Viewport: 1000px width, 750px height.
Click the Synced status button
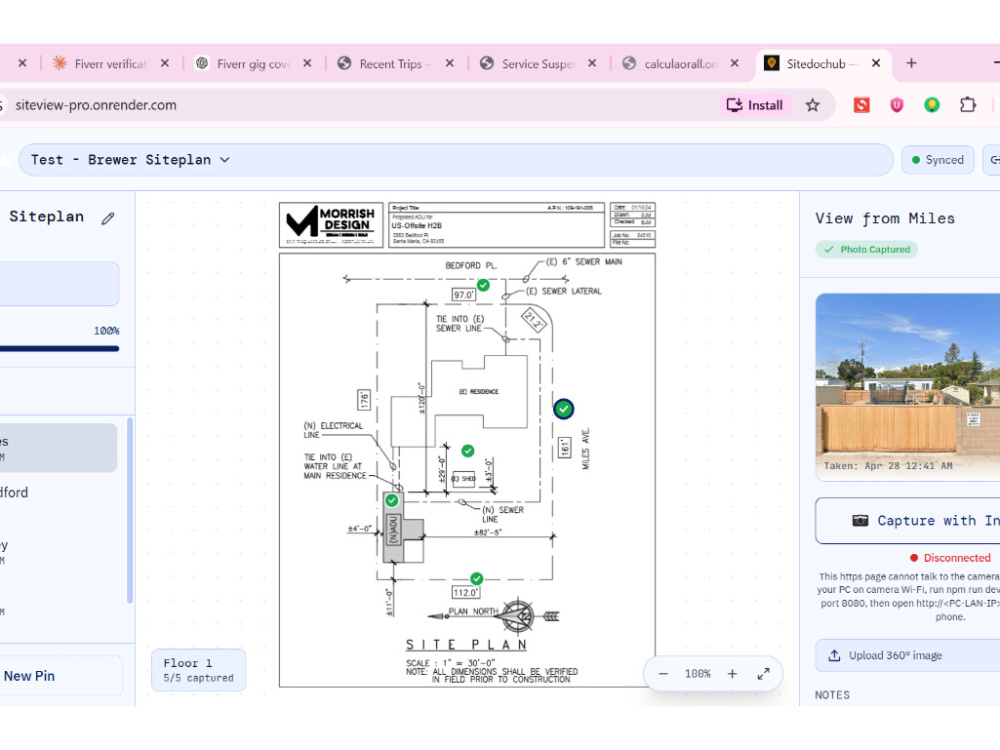click(938, 159)
